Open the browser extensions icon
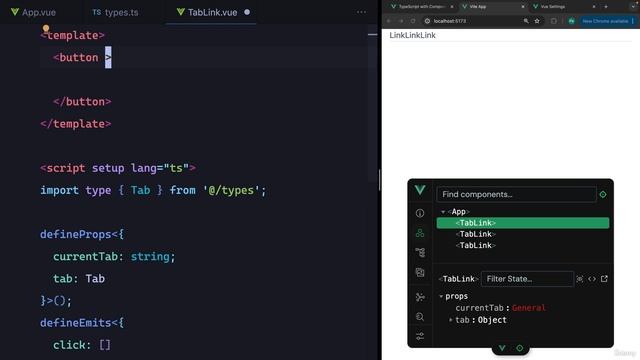Image resolution: width=640 pixels, height=360 pixels. [554, 21]
